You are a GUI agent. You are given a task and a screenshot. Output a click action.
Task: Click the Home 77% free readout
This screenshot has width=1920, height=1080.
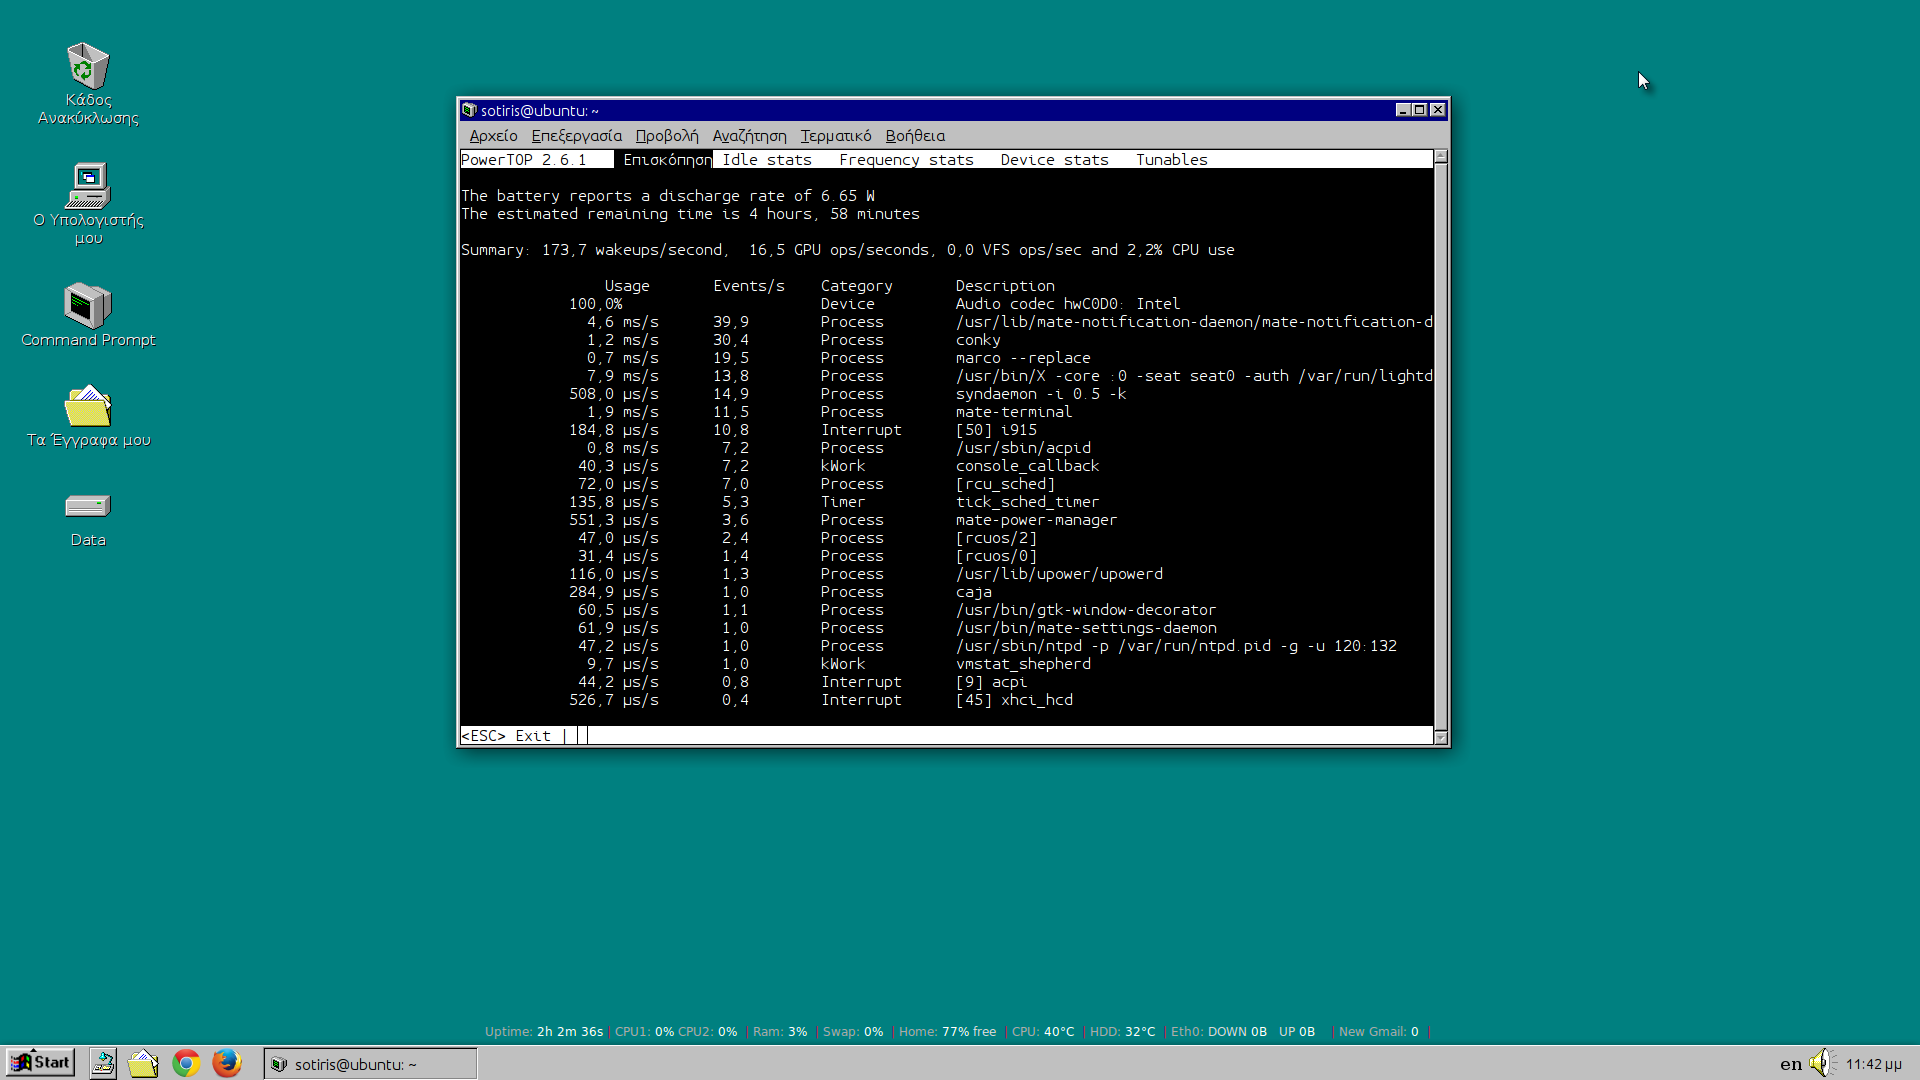click(947, 1032)
